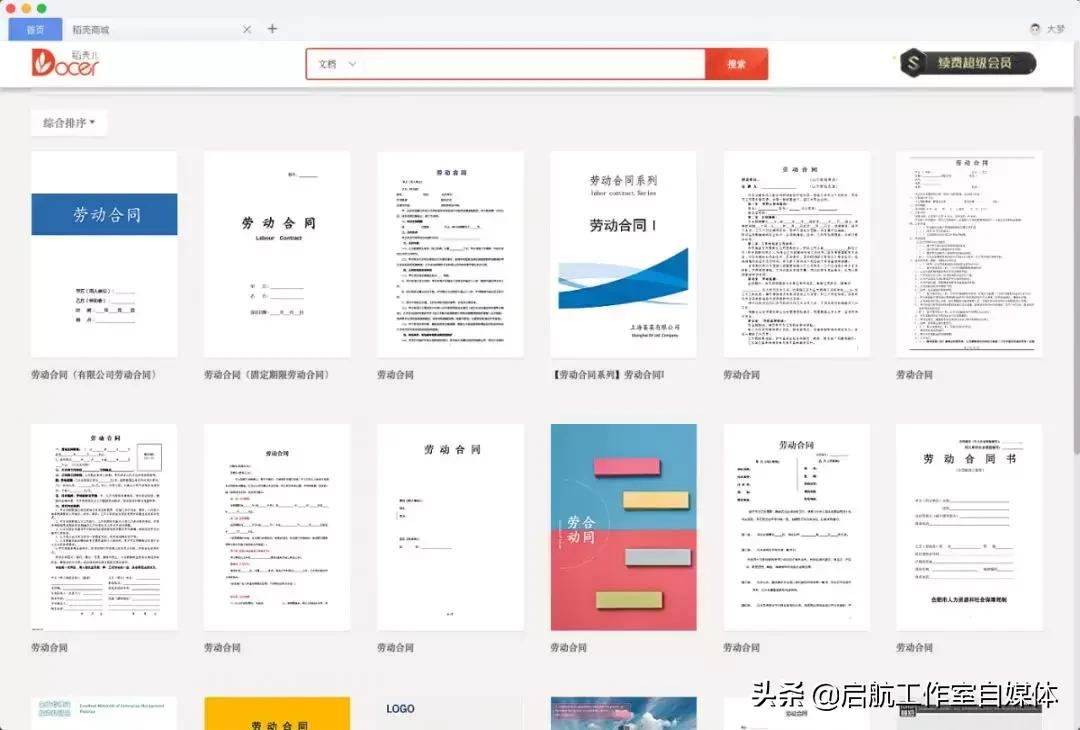
Task: Click the S icon on 续费超级会员 button
Action: pyautogui.click(x=911, y=62)
